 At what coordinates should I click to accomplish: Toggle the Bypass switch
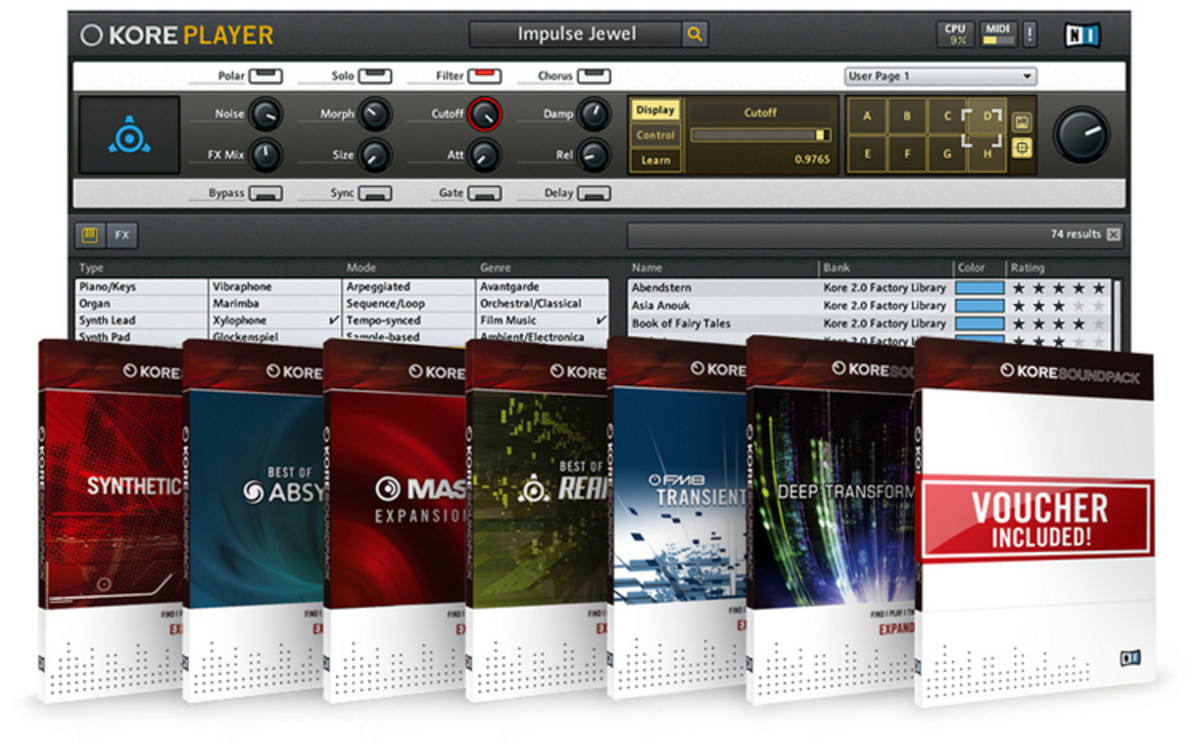266,194
